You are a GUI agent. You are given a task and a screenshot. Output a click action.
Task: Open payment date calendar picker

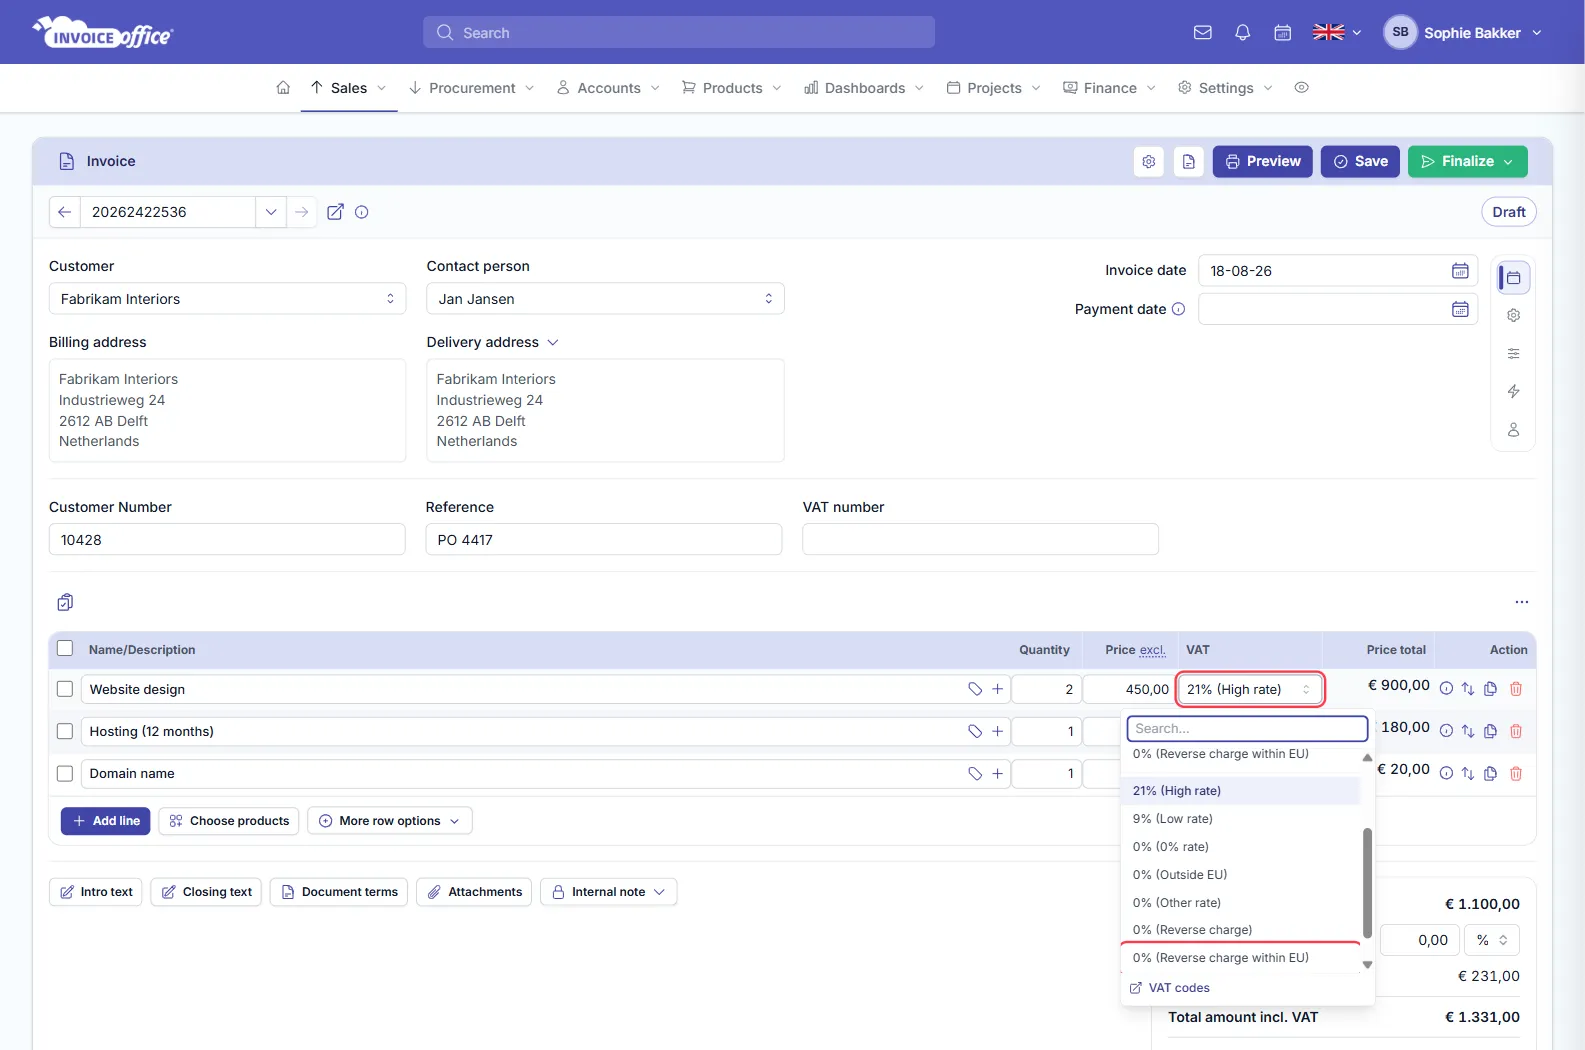pos(1460,309)
